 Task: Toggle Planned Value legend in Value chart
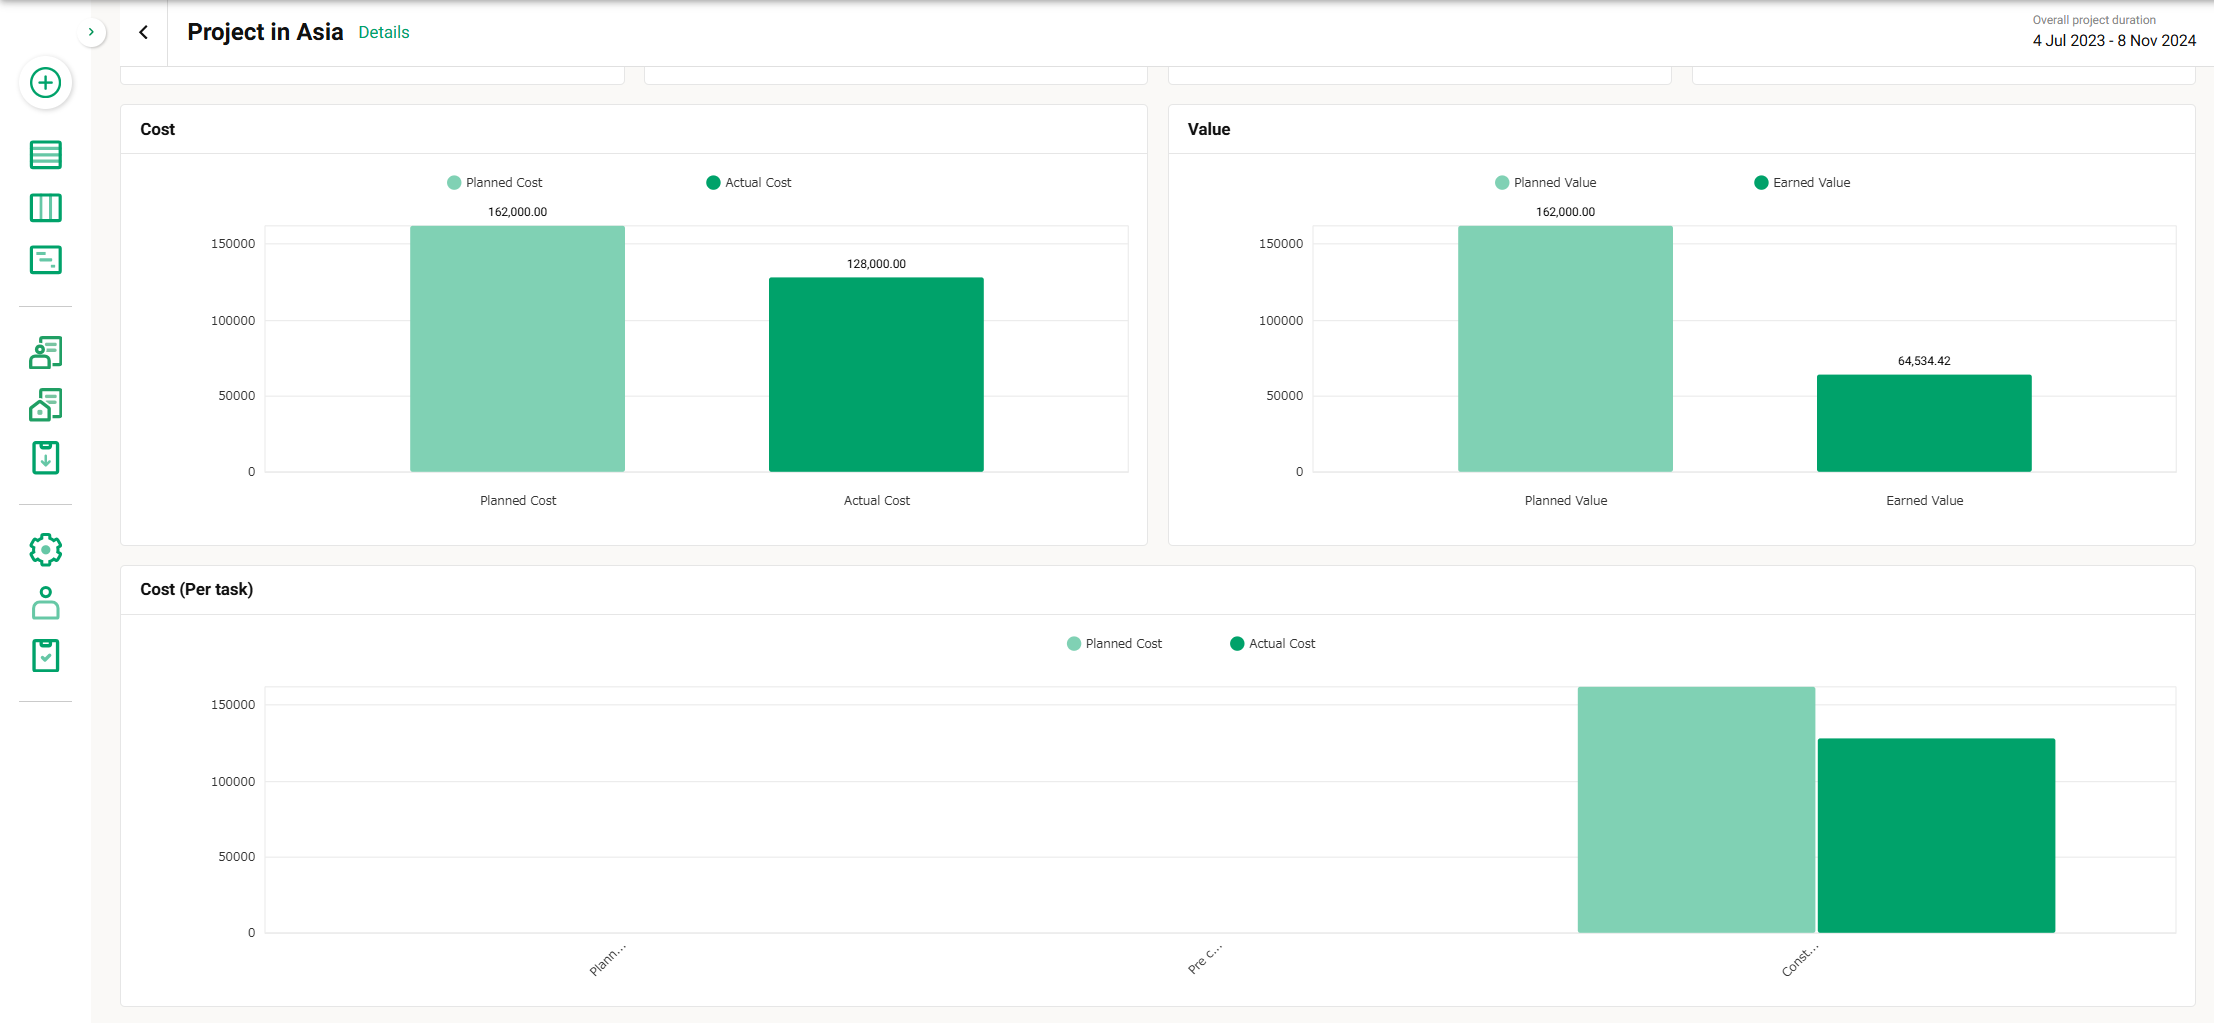[1545, 183]
